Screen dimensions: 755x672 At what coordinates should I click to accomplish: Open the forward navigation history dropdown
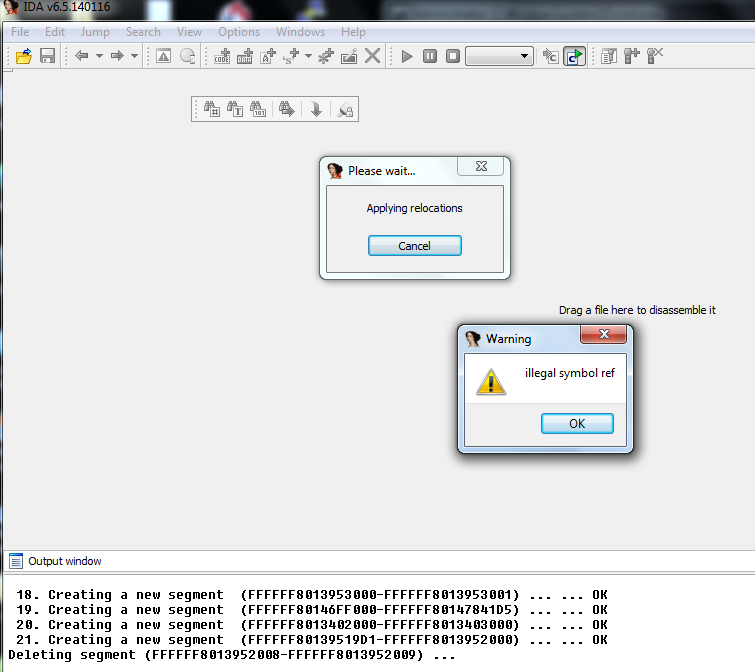point(134,56)
